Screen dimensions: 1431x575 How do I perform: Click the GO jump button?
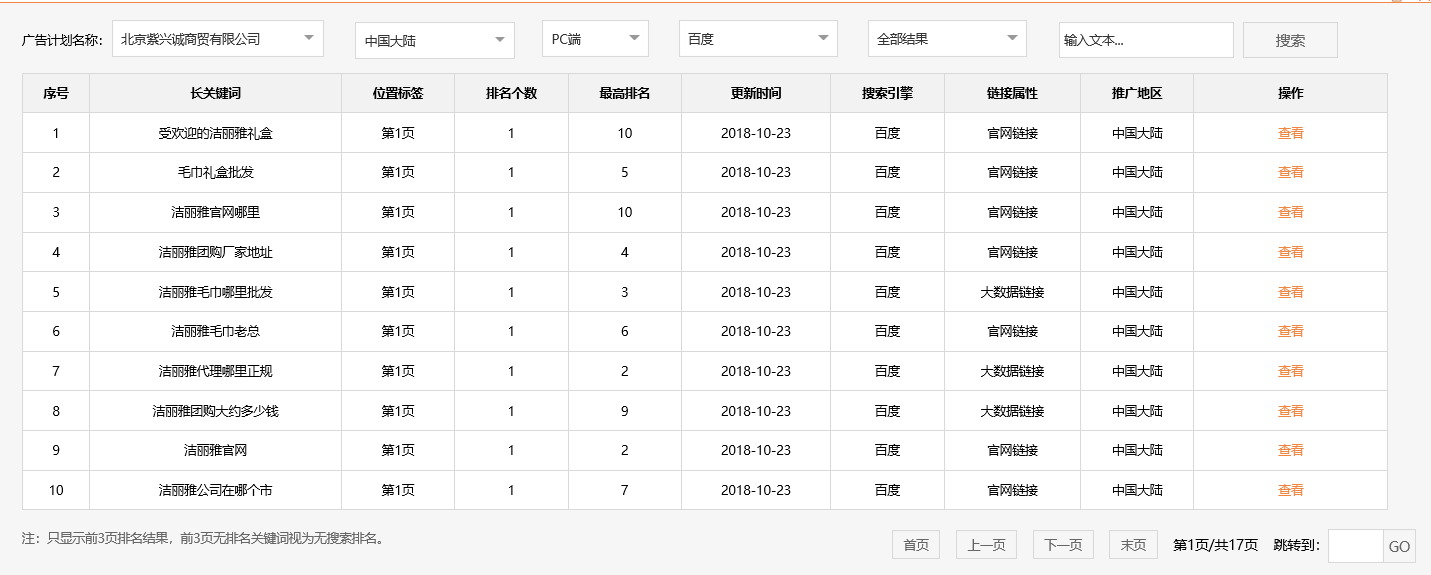1399,546
